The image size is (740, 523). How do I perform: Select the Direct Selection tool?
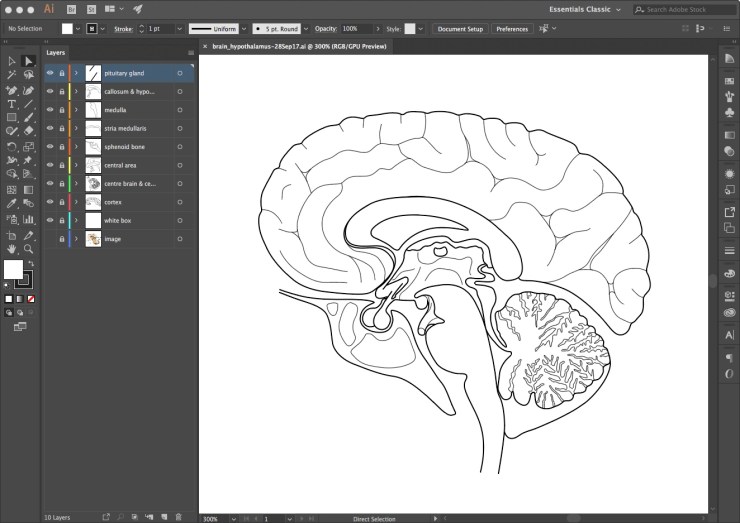coord(29,61)
